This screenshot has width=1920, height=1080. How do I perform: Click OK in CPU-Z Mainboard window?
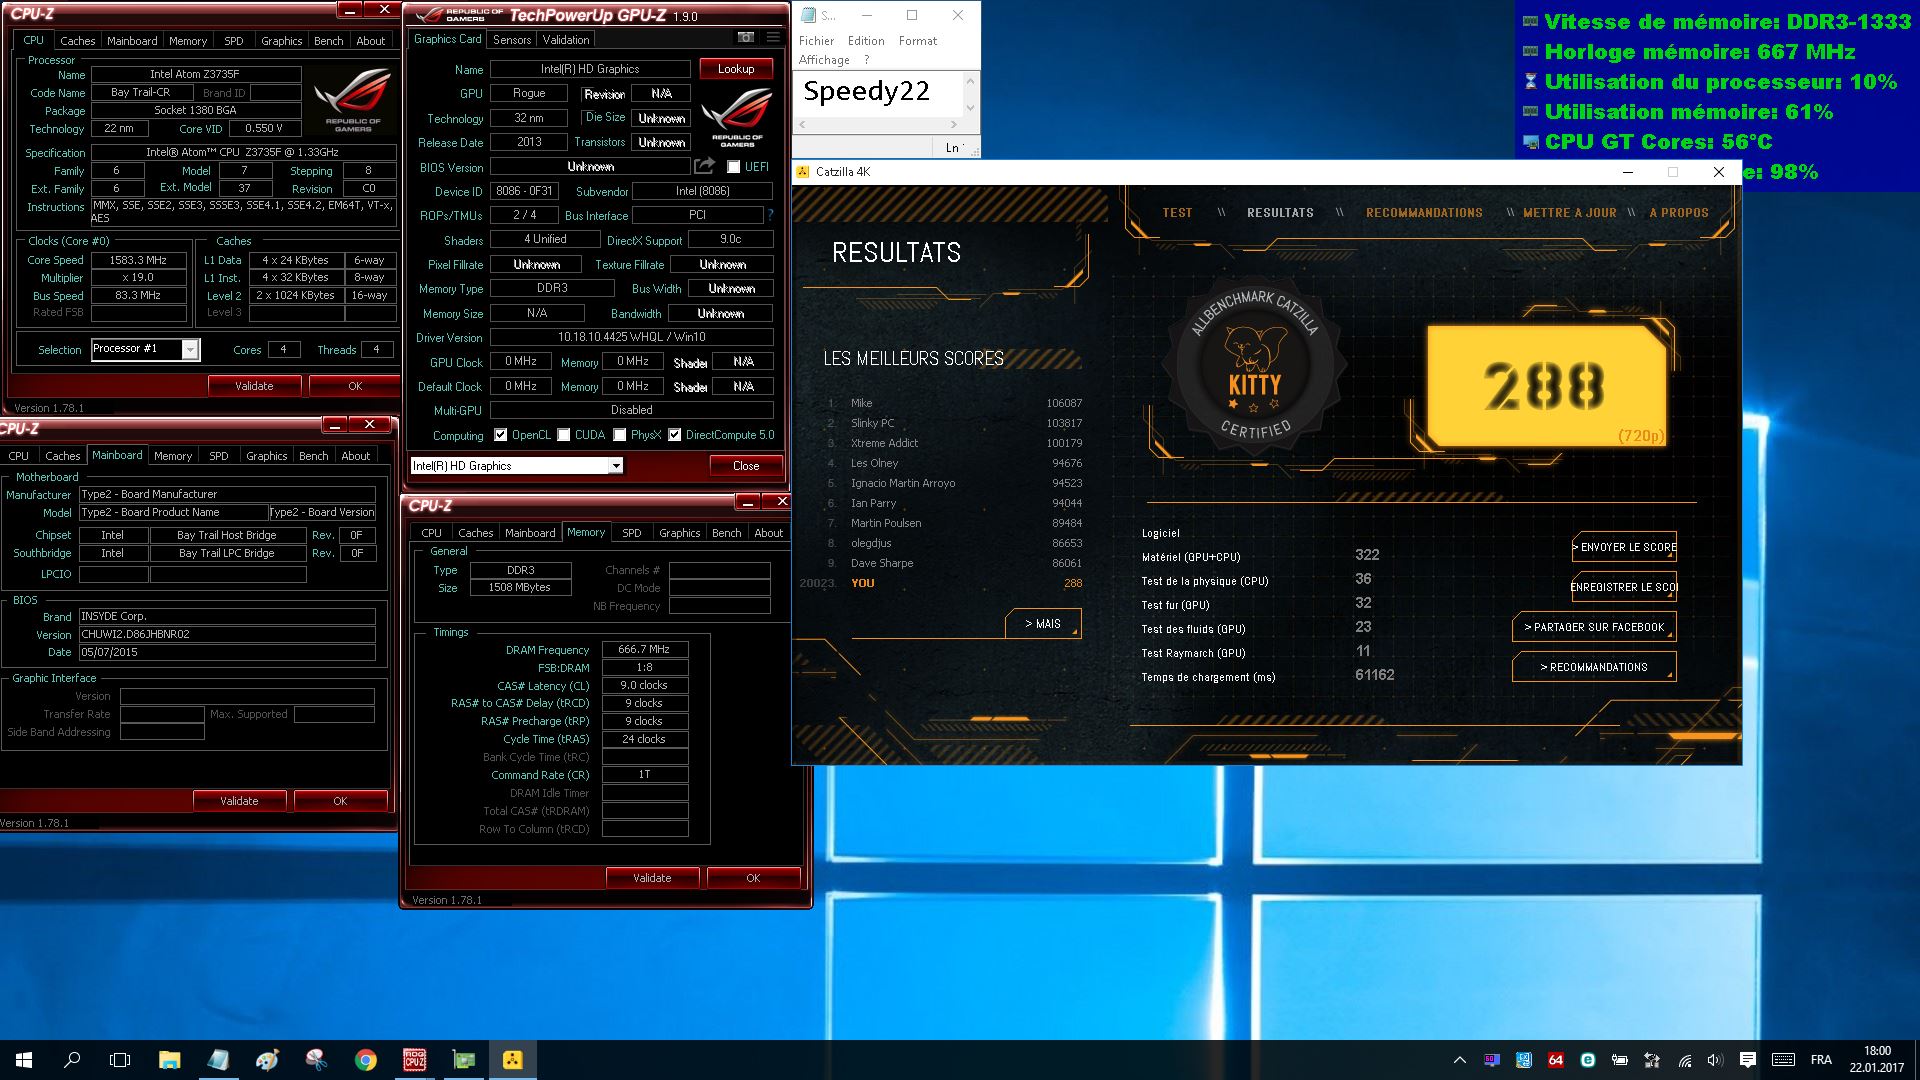(340, 801)
